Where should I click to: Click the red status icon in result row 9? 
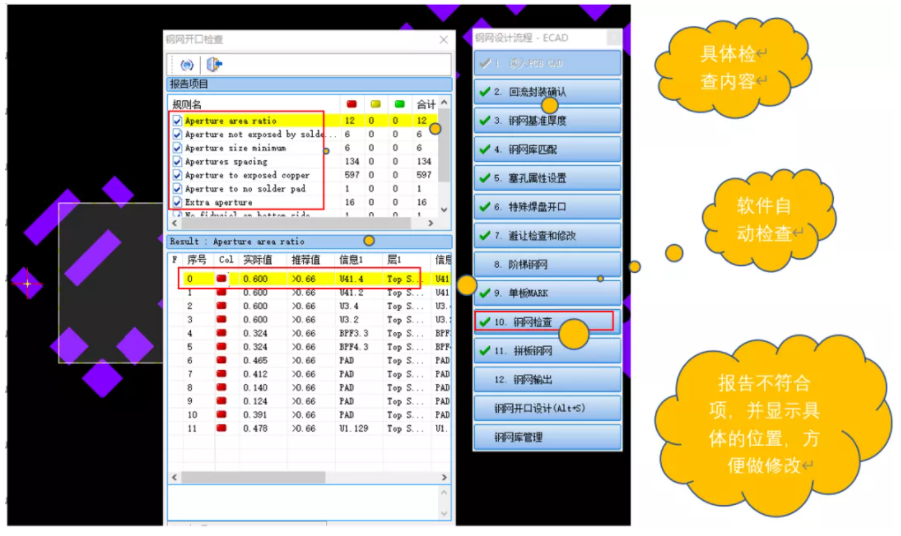221,401
